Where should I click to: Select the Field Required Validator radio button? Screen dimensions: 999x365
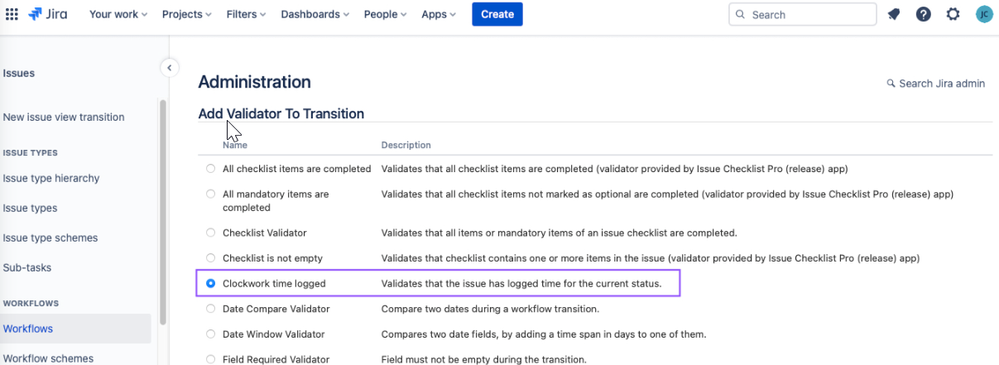[x=211, y=359]
